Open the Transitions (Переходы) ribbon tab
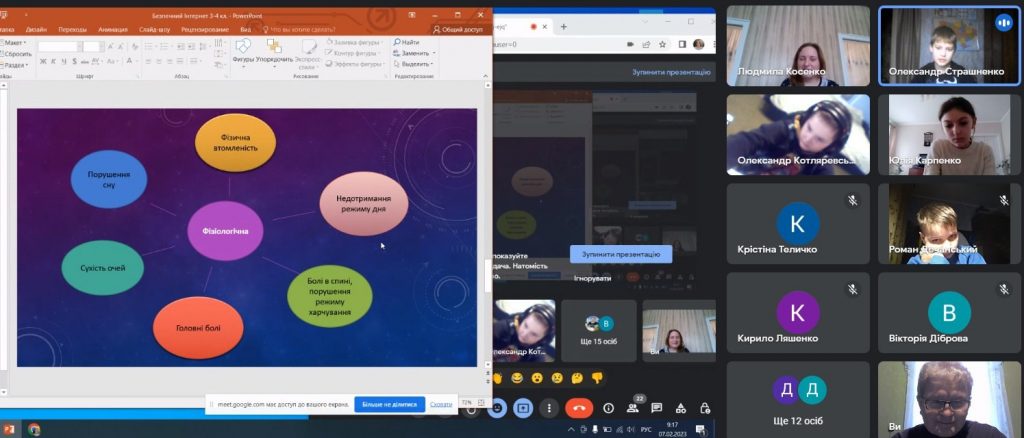This screenshot has height=438, width=1024. tap(72, 29)
